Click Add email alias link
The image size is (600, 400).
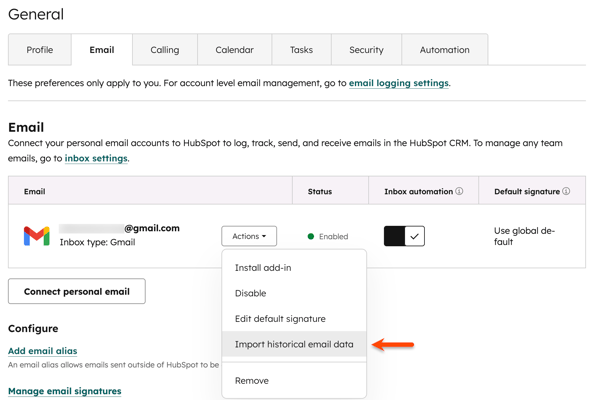tap(42, 351)
